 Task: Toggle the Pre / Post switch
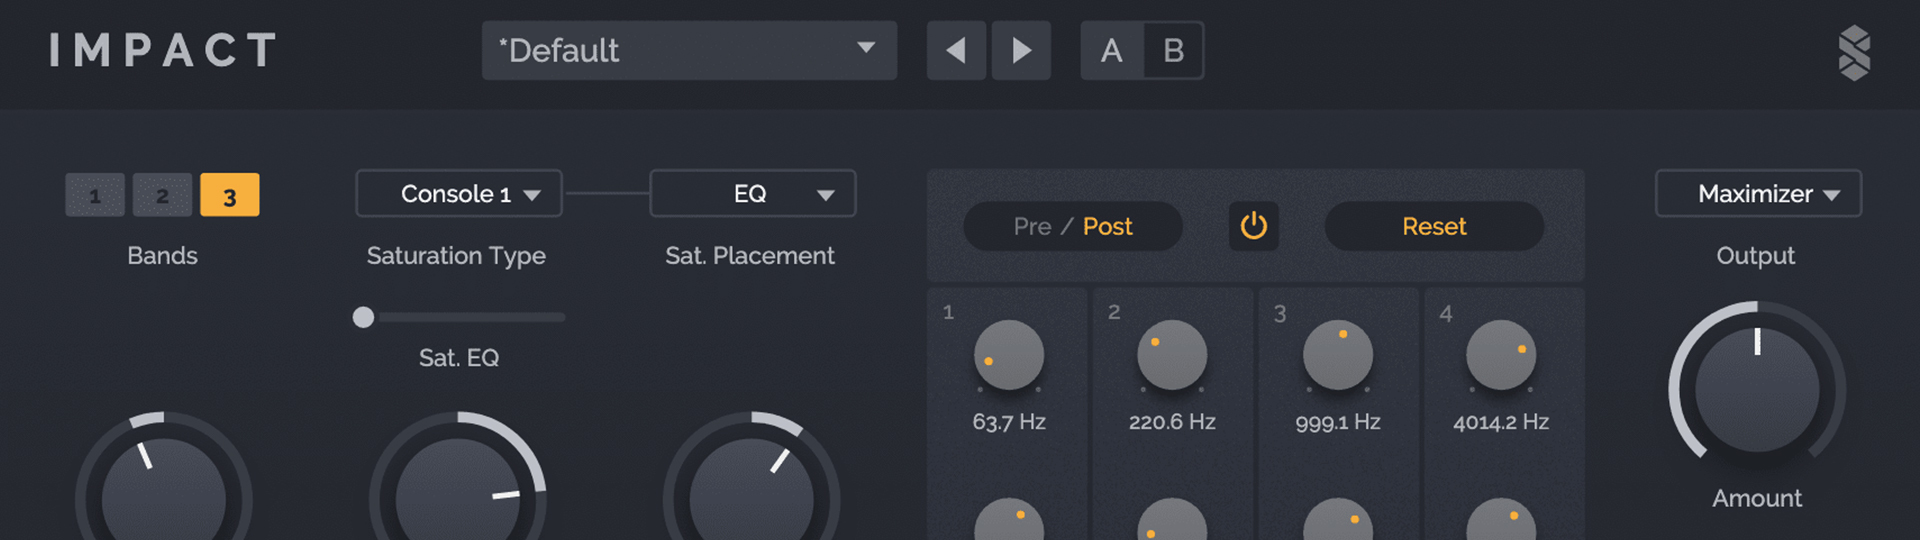(1073, 227)
